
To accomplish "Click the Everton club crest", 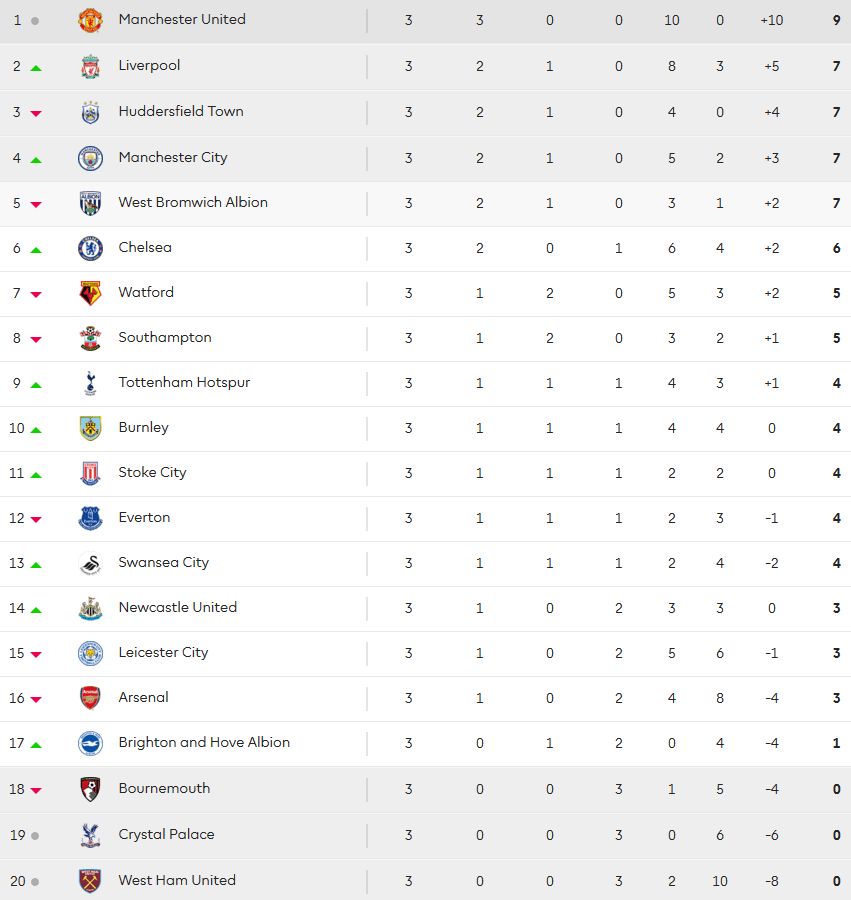I will pos(90,518).
